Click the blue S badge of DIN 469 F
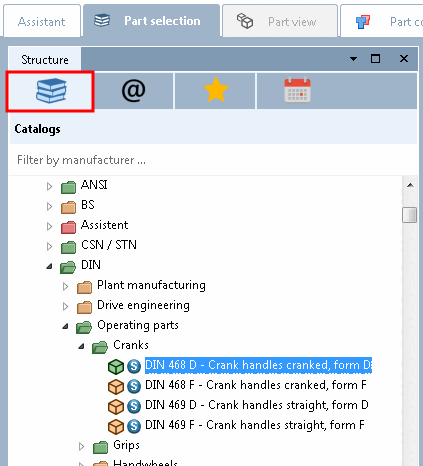The image size is (423, 466). tap(134, 426)
